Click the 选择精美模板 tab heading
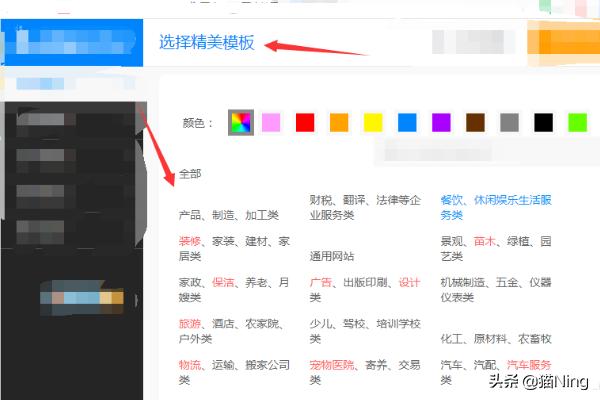 [207, 43]
